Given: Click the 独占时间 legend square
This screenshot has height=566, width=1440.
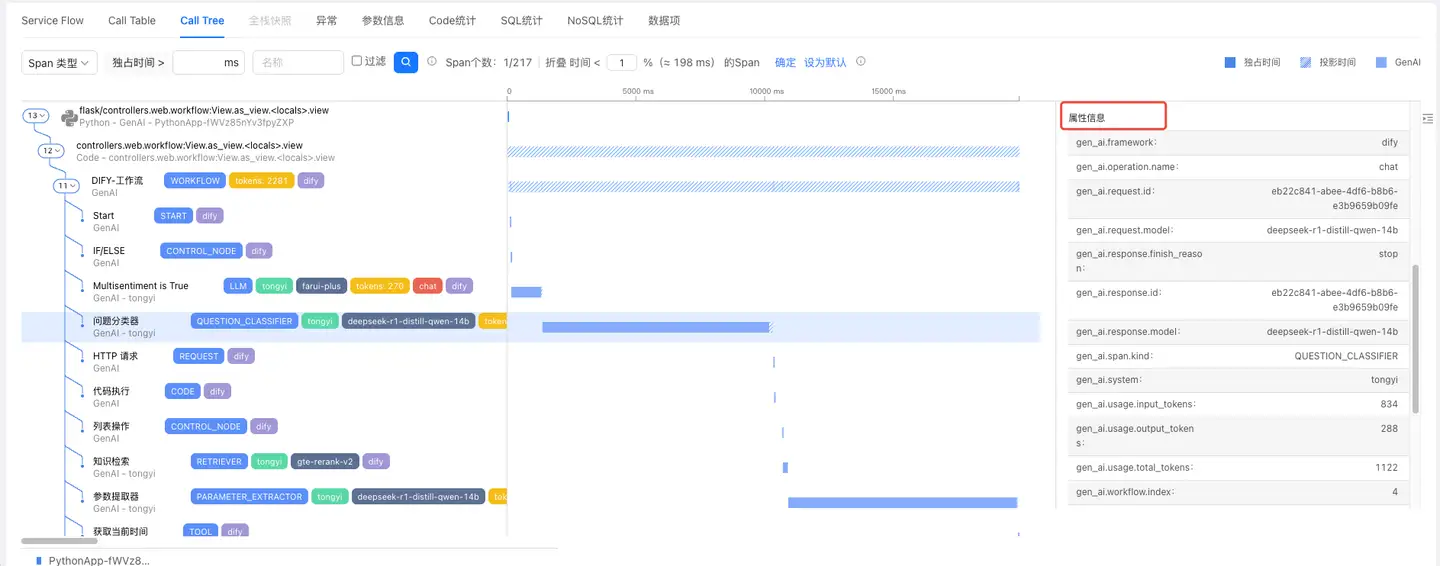Looking at the screenshot, I should point(1230,63).
